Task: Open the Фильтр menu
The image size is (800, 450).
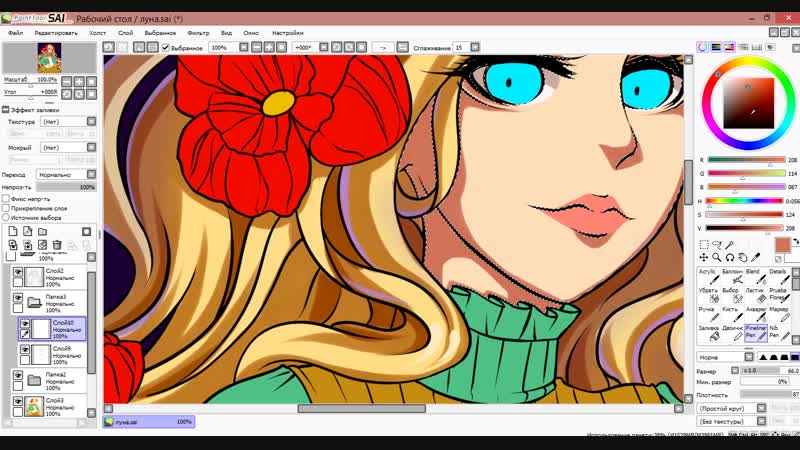Action: [198, 33]
